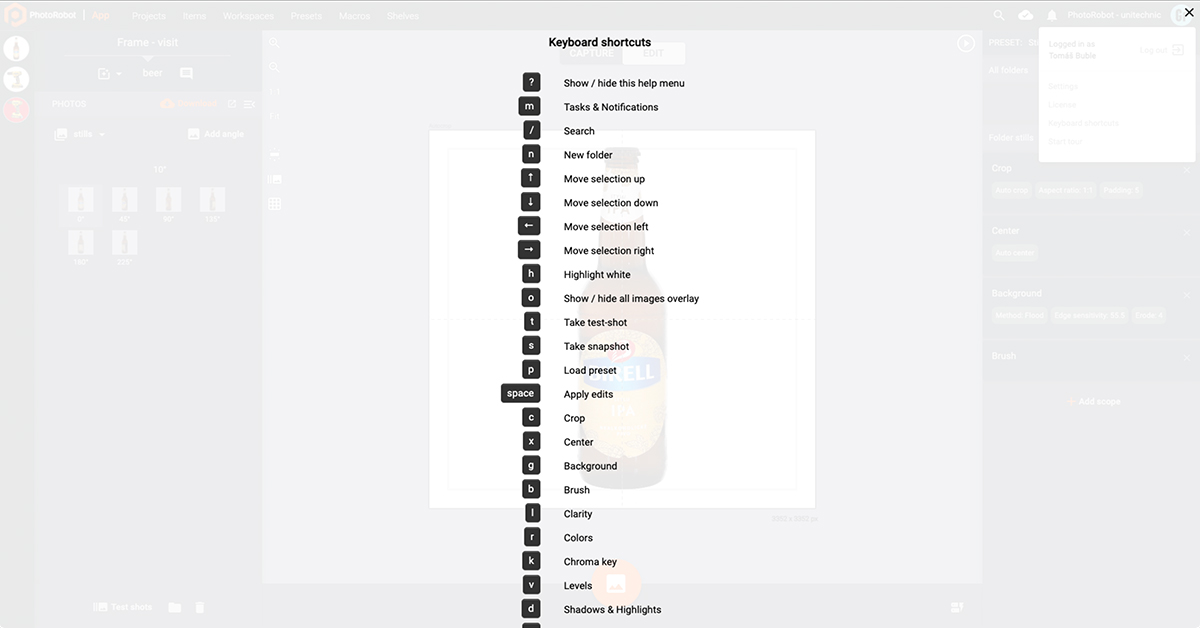Viewport: 1200px width, 628px height.
Task: Select Settings in the account menu
Action: click(1061, 86)
